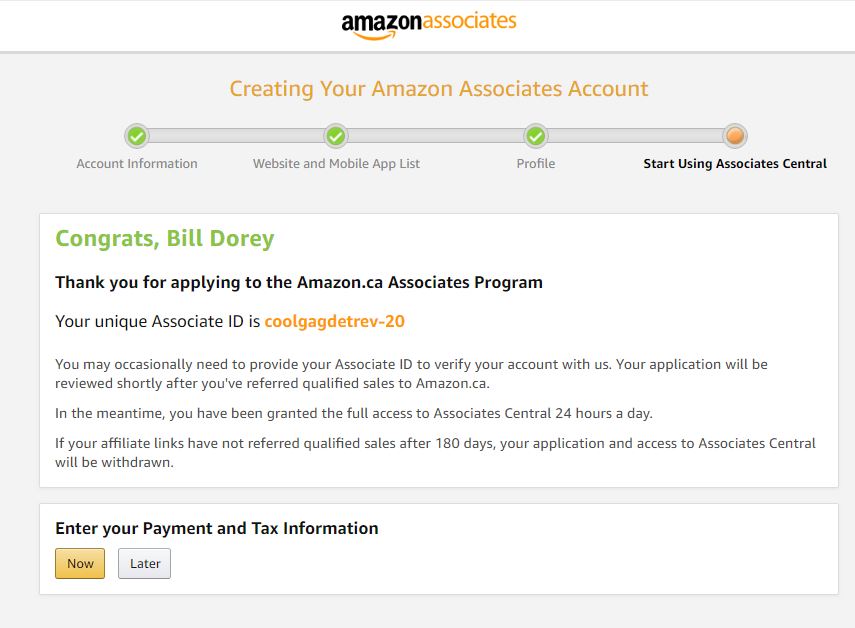855x628 pixels.
Task: Click progress bar between Profile and final step
Action: coord(635,136)
